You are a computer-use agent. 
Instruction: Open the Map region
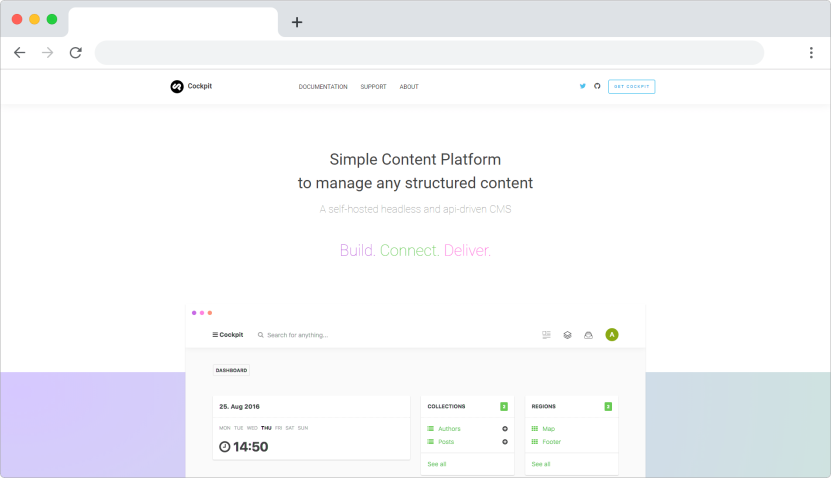[x=549, y=429]
